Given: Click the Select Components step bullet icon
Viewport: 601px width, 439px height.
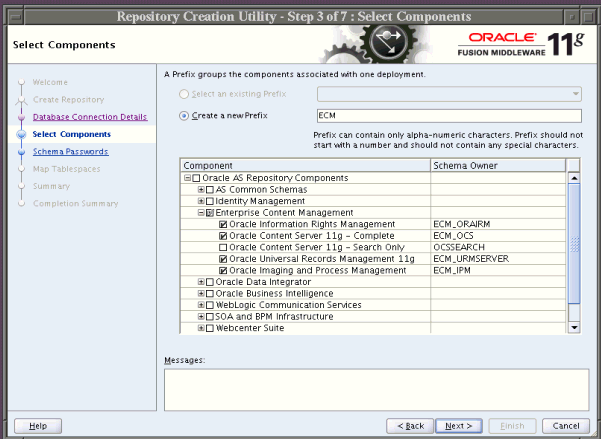Looking at the screenshot, I should [21, 134].
